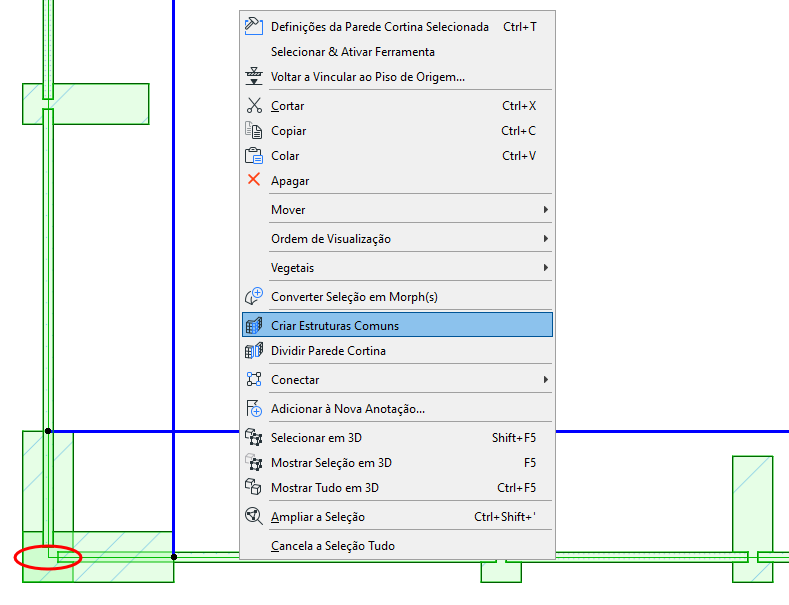This screenshot has width=789, height=605.
Task: Choose Cortar from the context menu
Action: tap(397, 106)
